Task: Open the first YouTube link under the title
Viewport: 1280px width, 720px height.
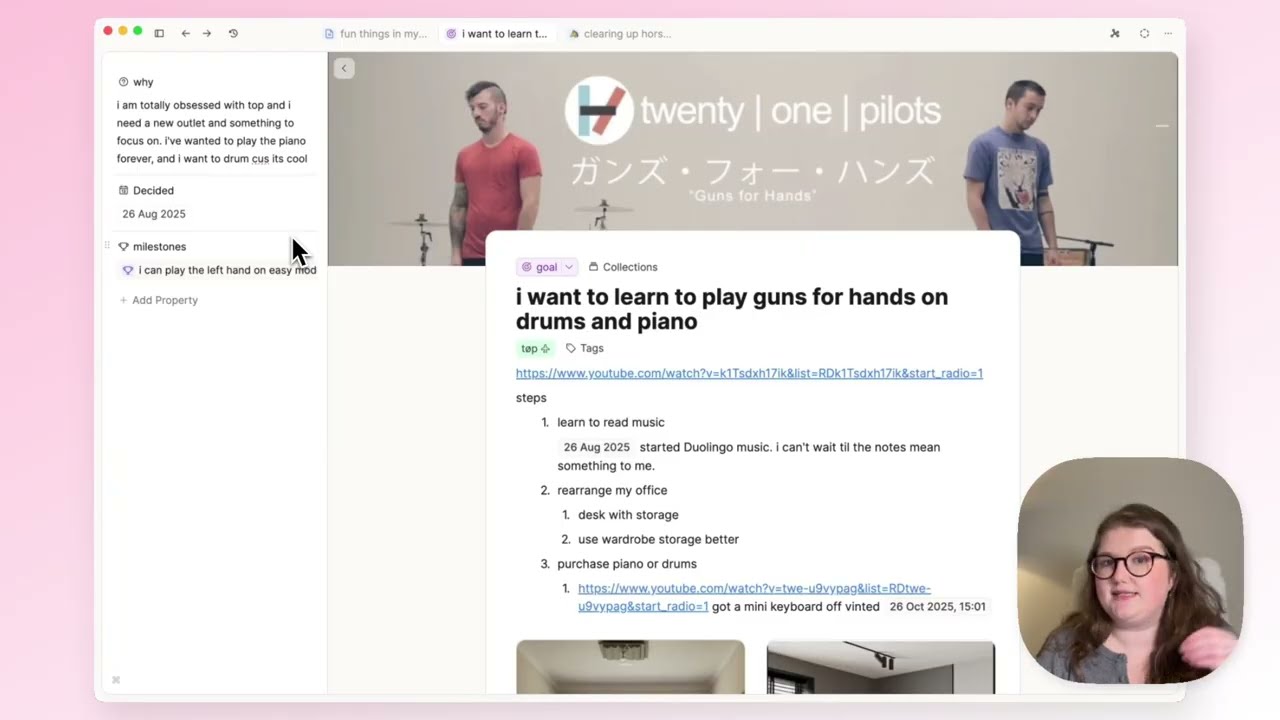Action: pos(749,373)
